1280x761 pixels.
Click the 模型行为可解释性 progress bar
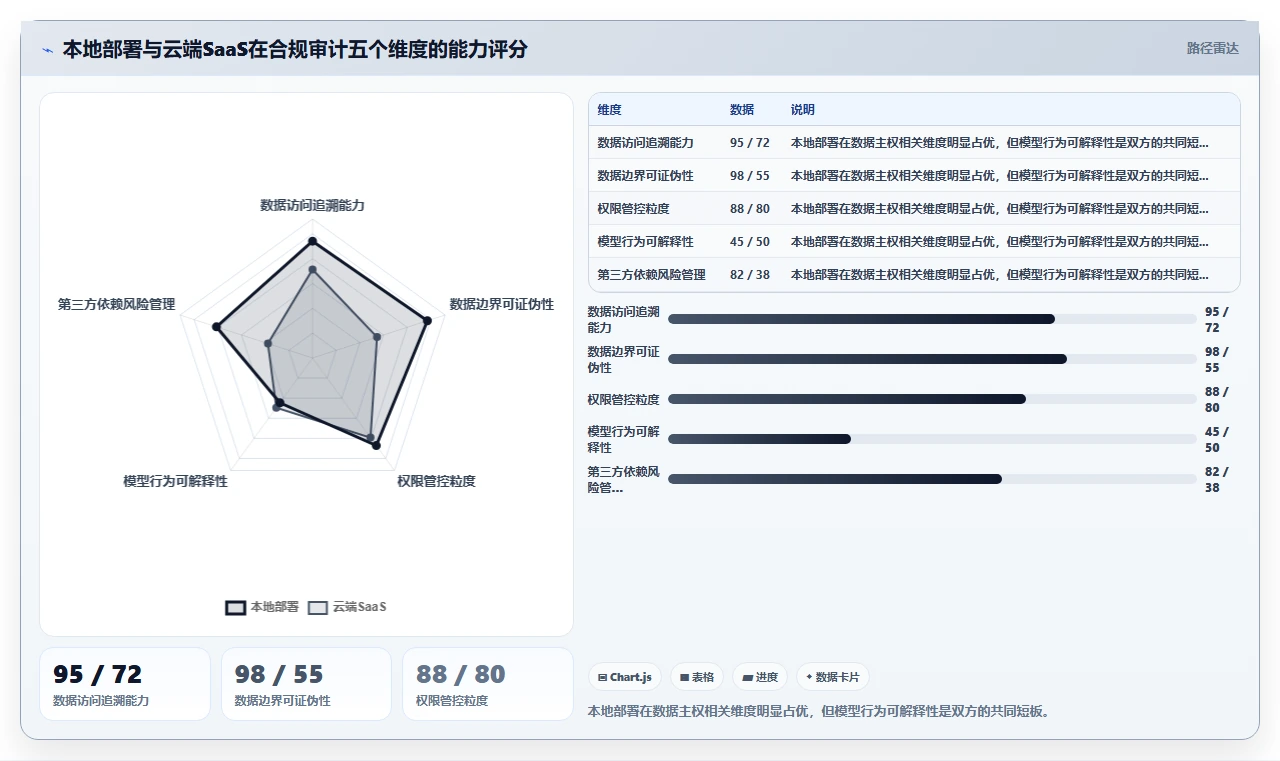click(x=932, y=439)
